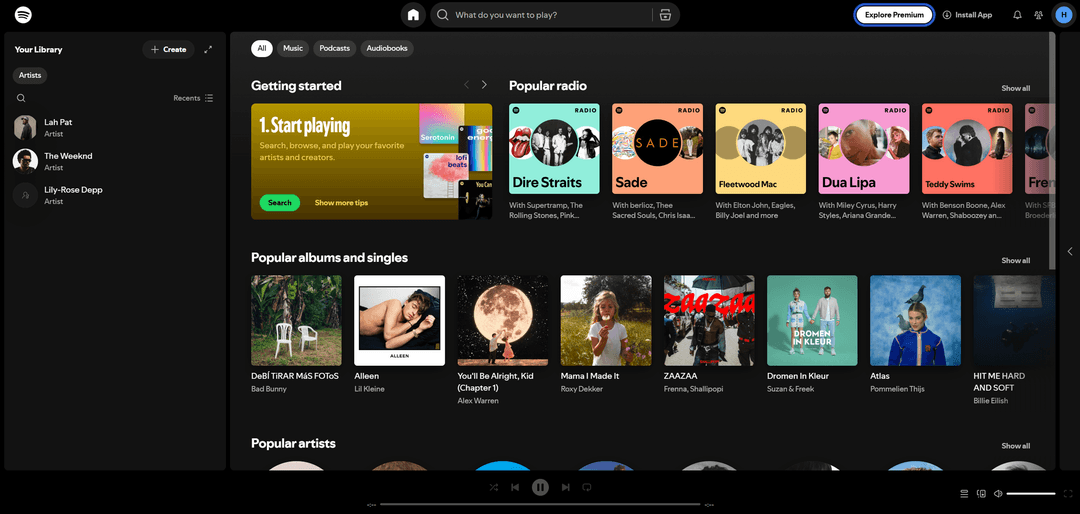The image size is (1080, 514).
Task: Open the Friend Activity icon
Action: click(1038, 14)
